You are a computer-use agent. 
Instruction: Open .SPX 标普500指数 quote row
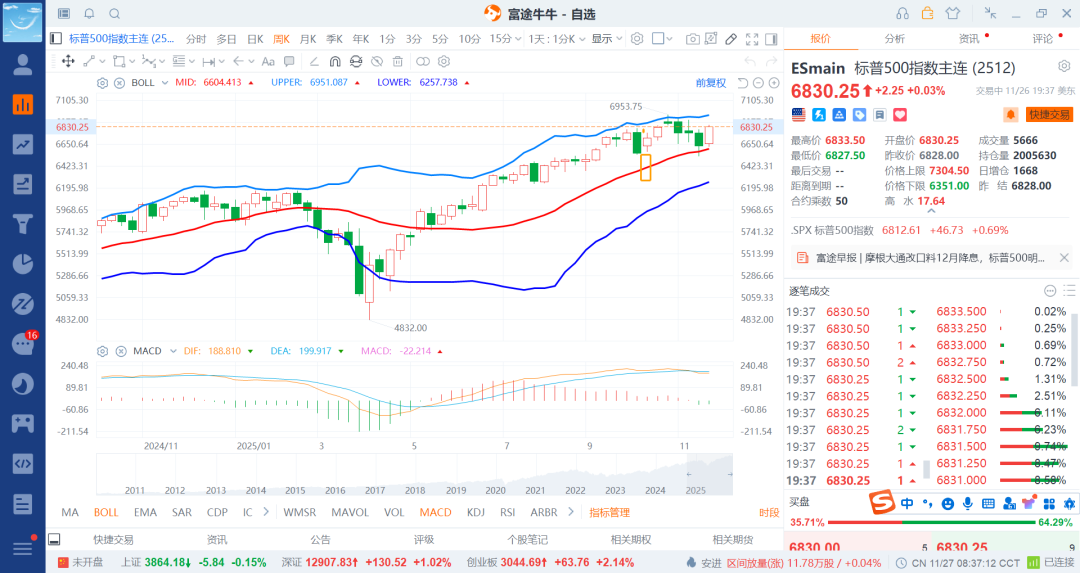(899, 230)
